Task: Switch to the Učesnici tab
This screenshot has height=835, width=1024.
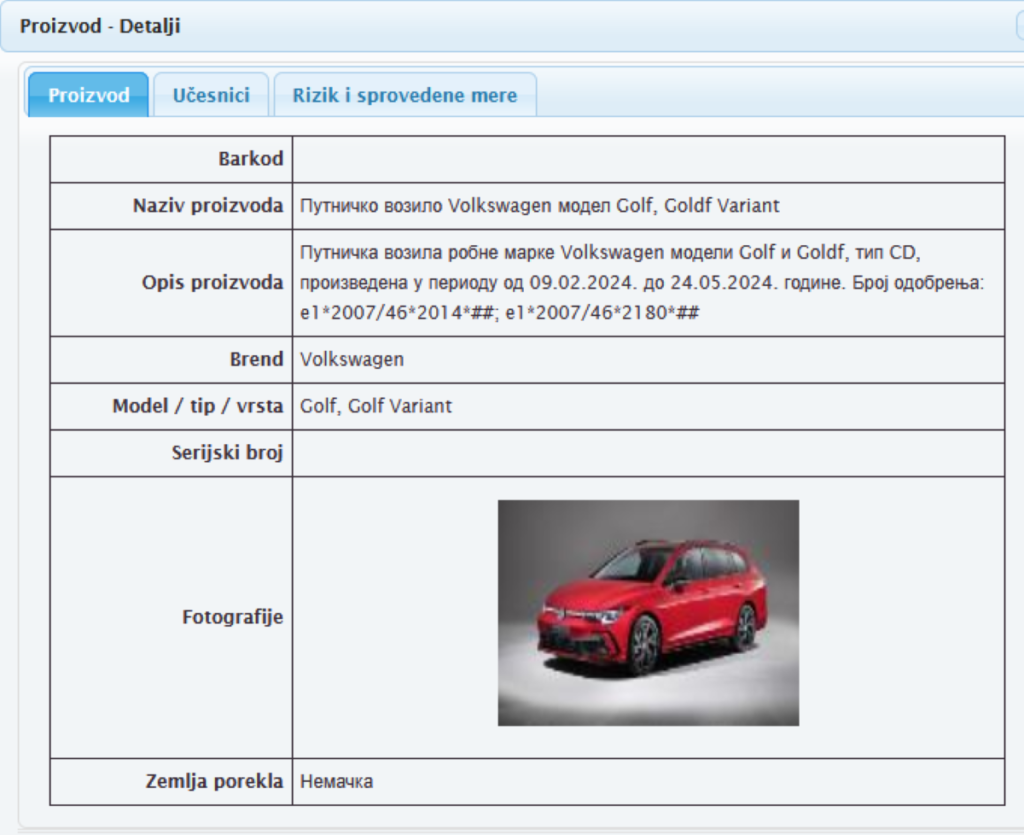Action: (210, 96)
